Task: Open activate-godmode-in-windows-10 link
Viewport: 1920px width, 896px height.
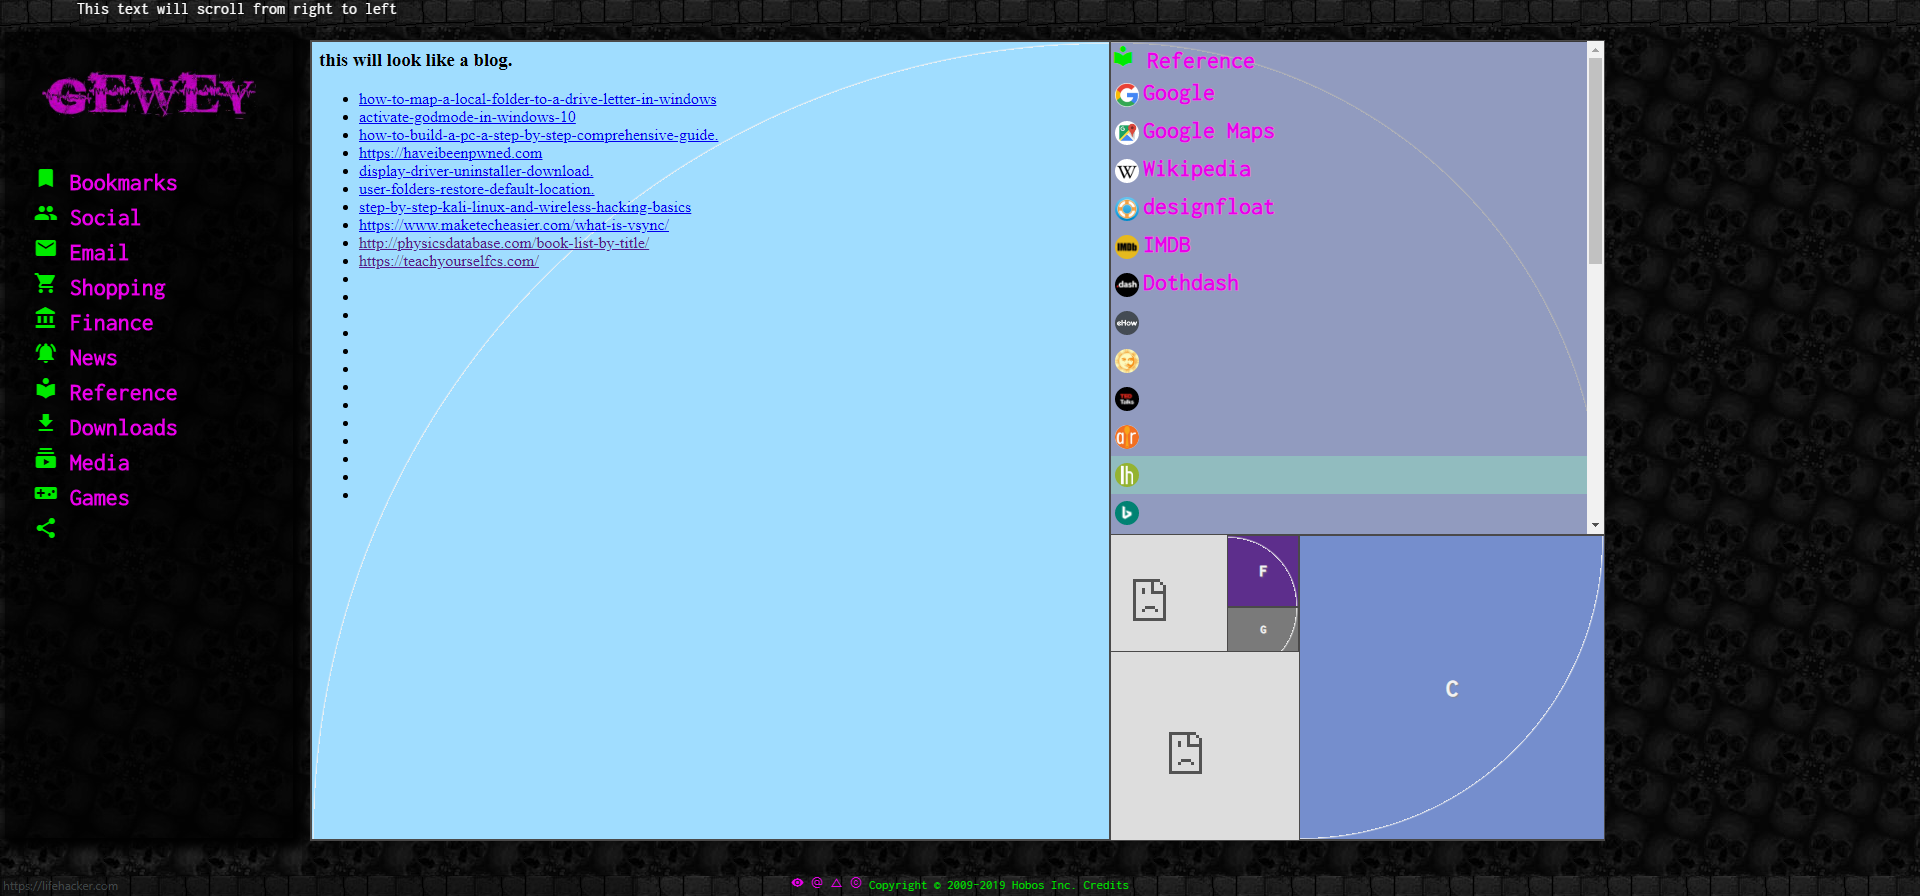Action: tap(467, 117)
